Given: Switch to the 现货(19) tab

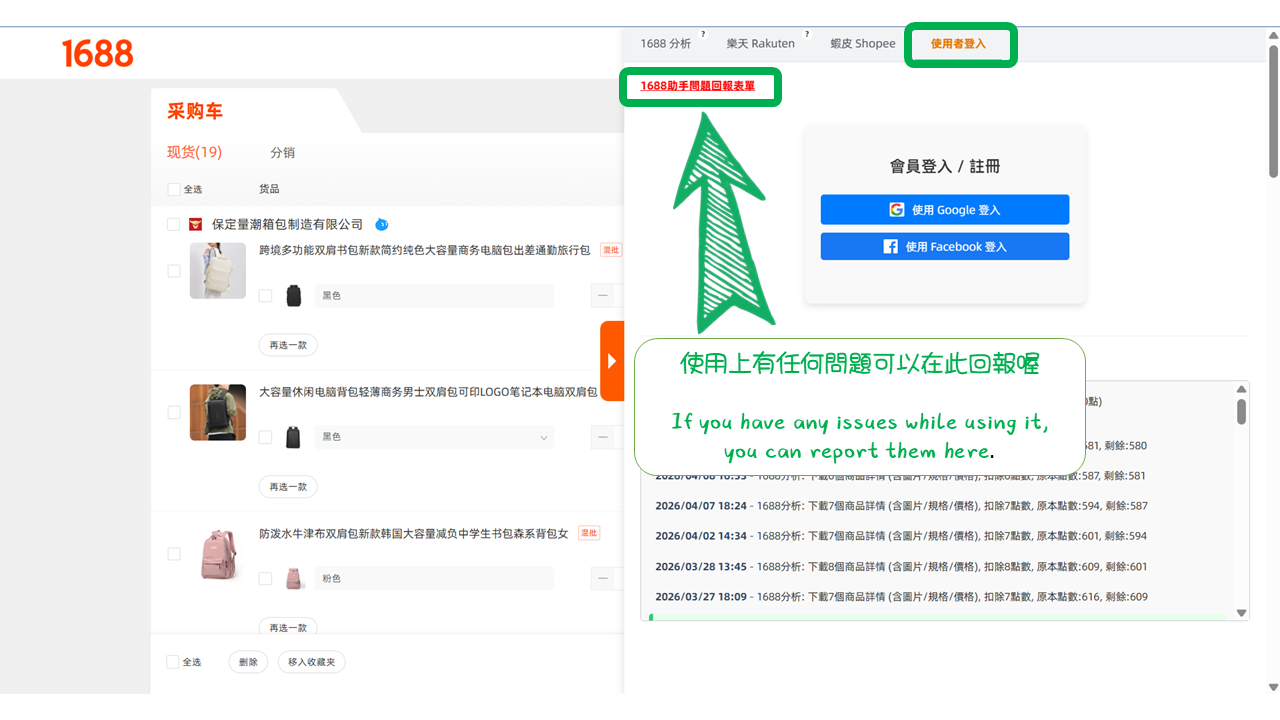Looking at the screenshot, I should click(194, 152).
